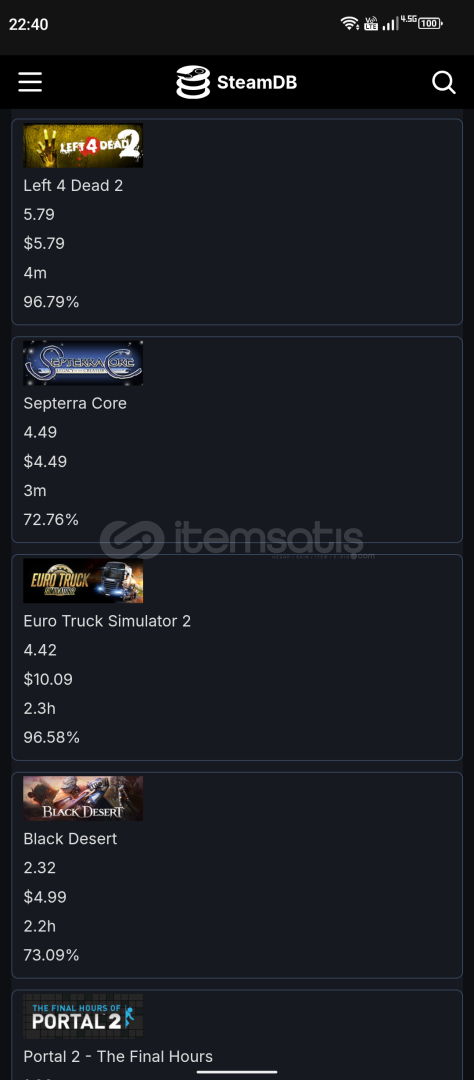The width and height of the screenshot is (474, 1080).
Task: Select the Euro Truck Simulator 2 title
Action: coord(107,621)
